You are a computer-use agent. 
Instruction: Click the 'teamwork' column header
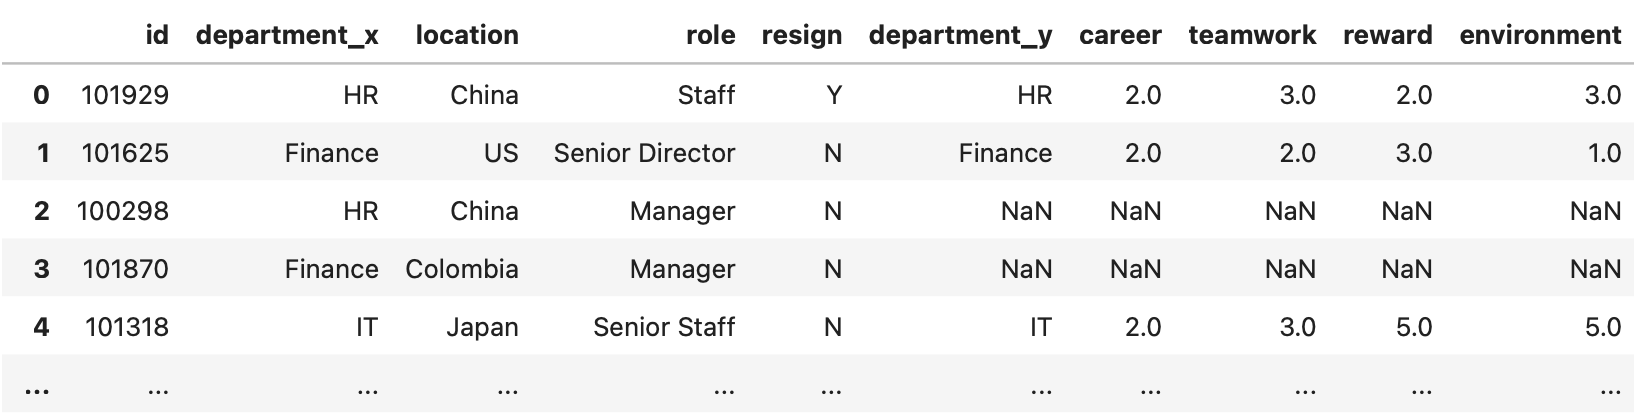click(x=1252, y=36)
